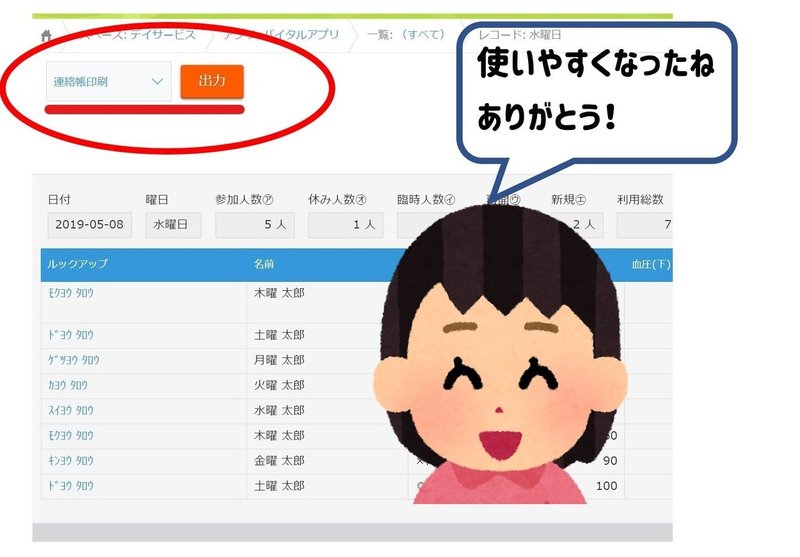Viewport: 800px width, 557px height.
Task: Click the 休み人数 value 1 人
Action: point(345,225)
